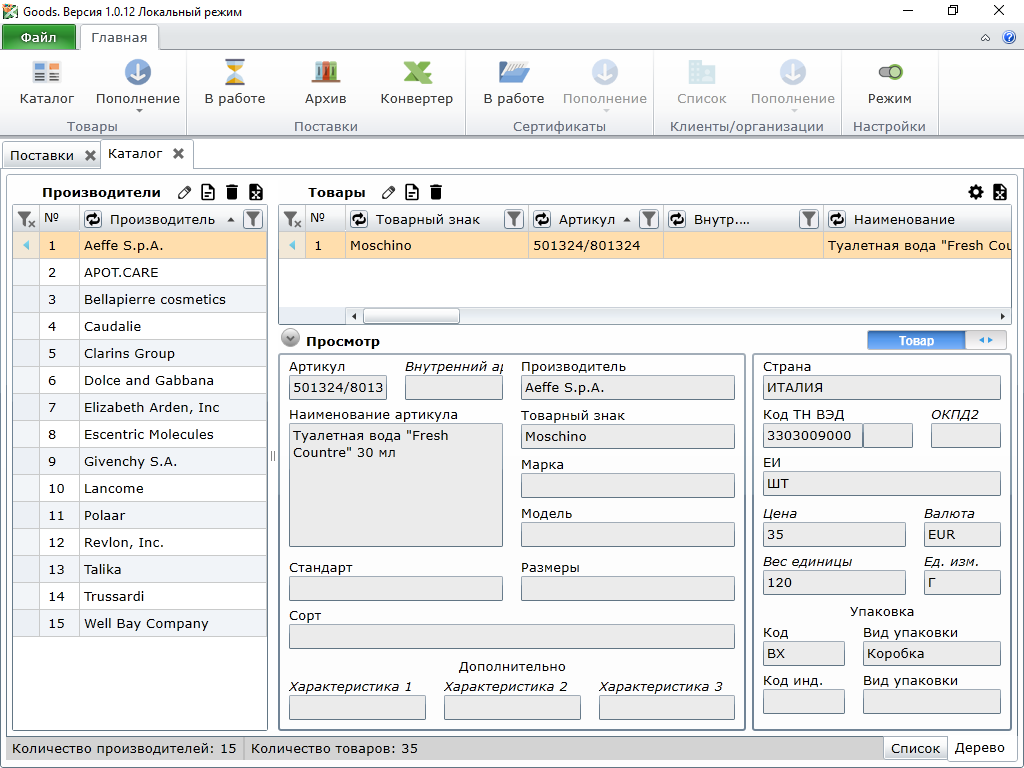Open the Архив of deliveries

point(325,82)
